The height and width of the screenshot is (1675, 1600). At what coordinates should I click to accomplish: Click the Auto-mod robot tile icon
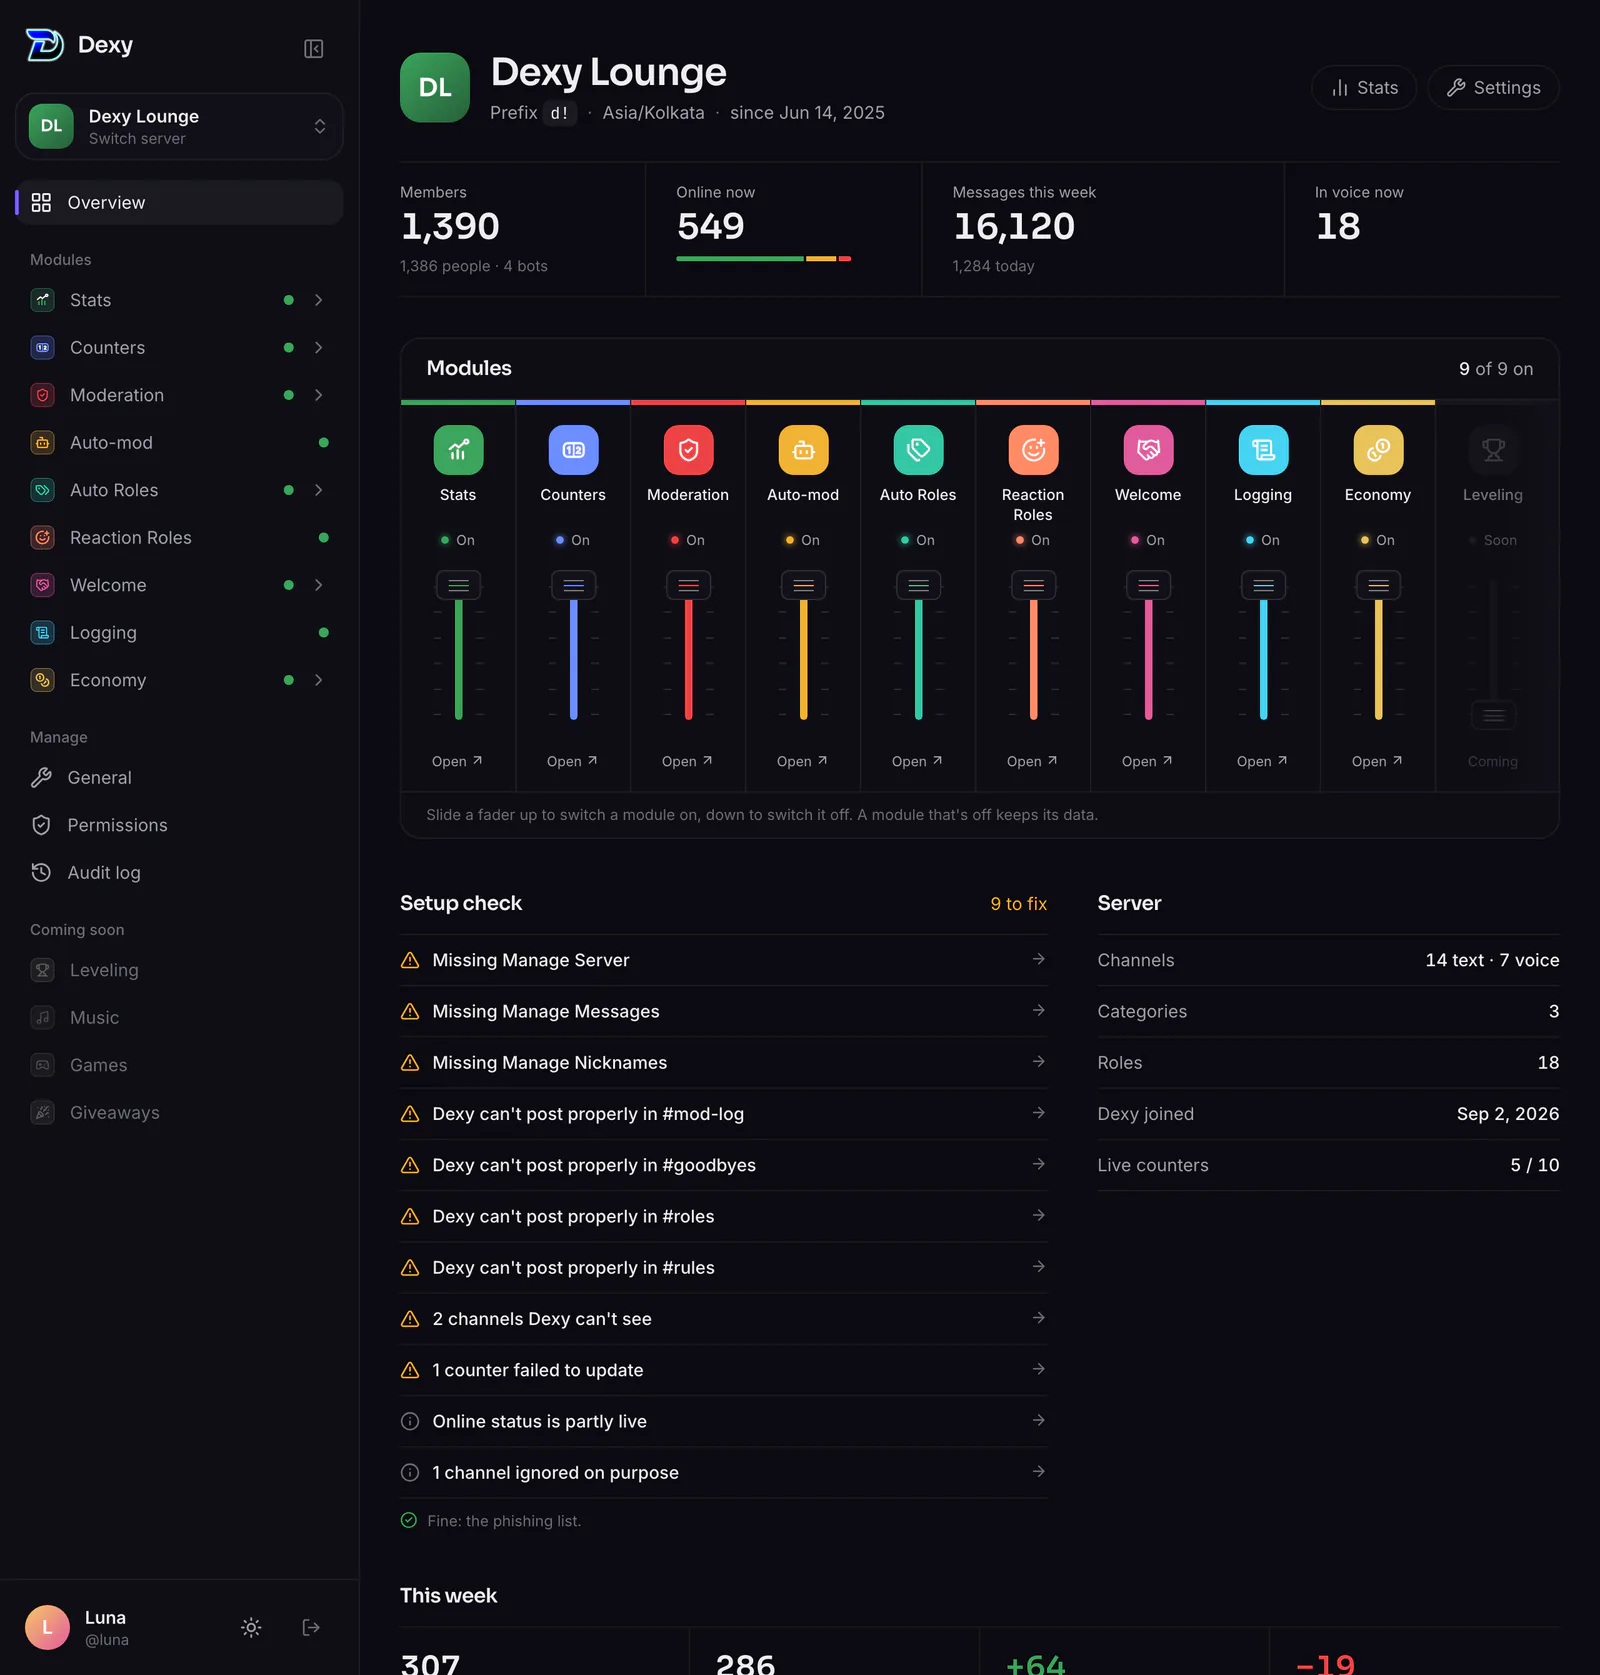click(x=803, y=450)
